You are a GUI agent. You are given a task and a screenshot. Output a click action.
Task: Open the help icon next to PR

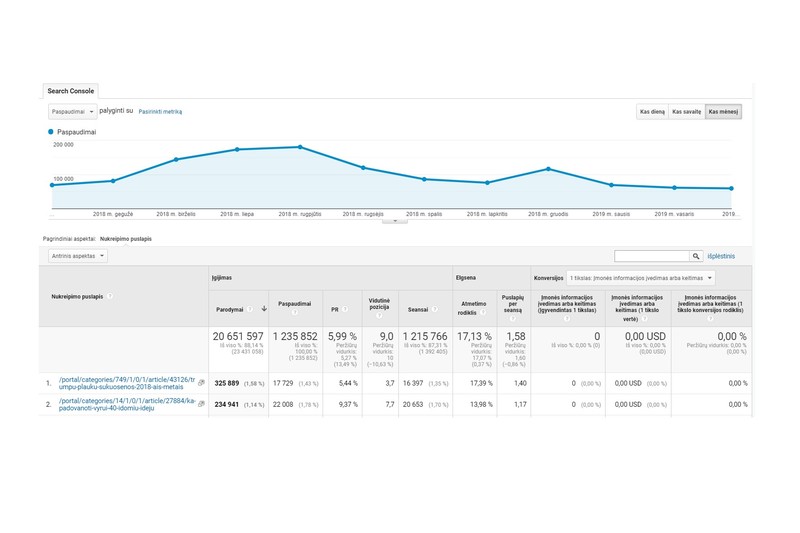point(345,309)
